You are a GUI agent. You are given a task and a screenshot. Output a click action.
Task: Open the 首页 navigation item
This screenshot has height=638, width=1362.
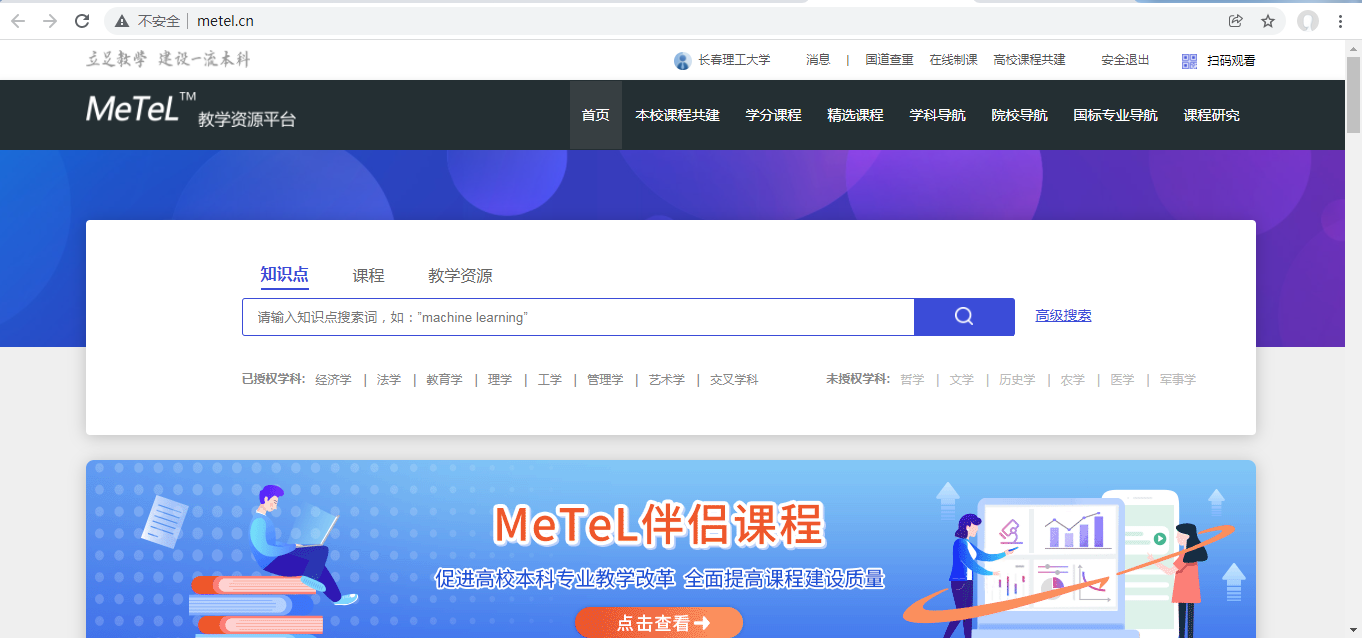596,115
